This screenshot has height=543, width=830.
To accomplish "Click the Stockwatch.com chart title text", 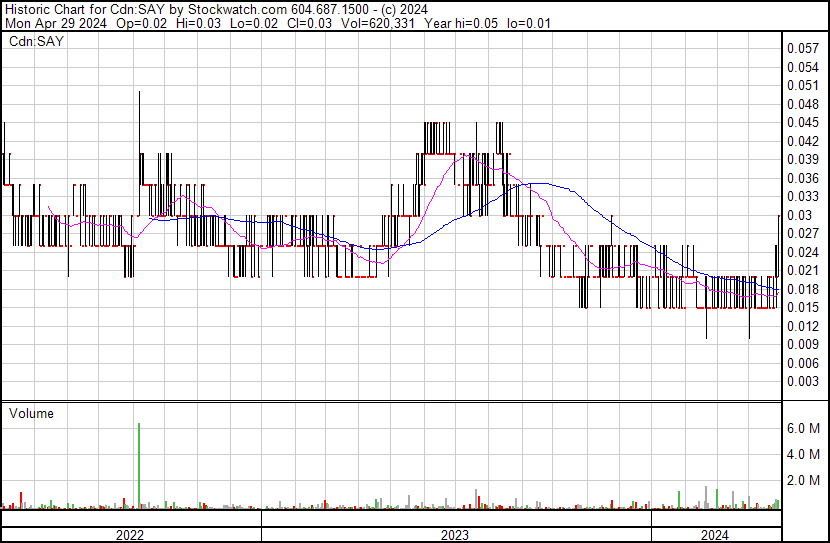I will [238, 9].
